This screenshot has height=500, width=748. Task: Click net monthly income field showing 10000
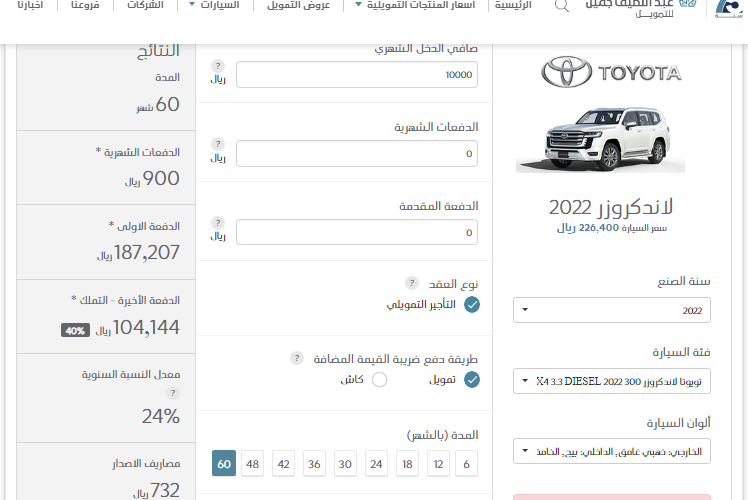(357, 74)
